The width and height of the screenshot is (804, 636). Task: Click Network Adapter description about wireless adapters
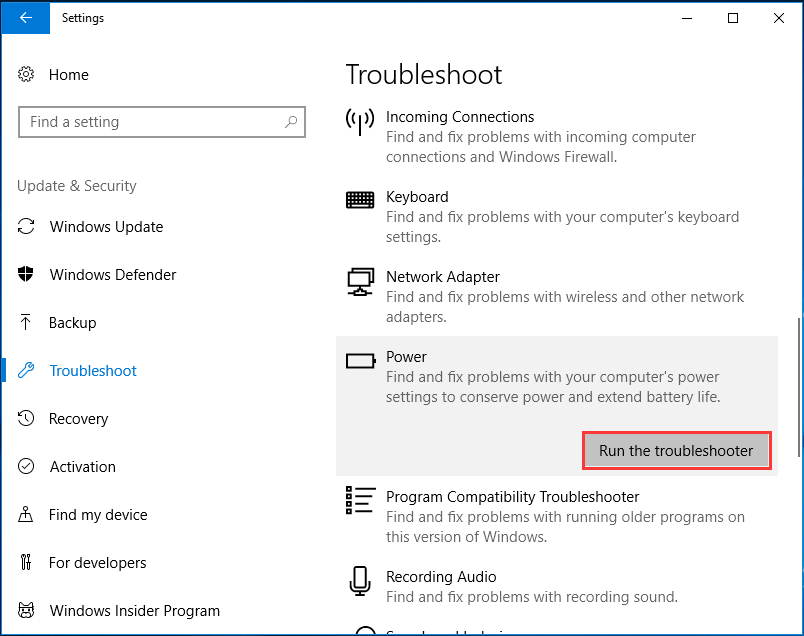point(565,307)
